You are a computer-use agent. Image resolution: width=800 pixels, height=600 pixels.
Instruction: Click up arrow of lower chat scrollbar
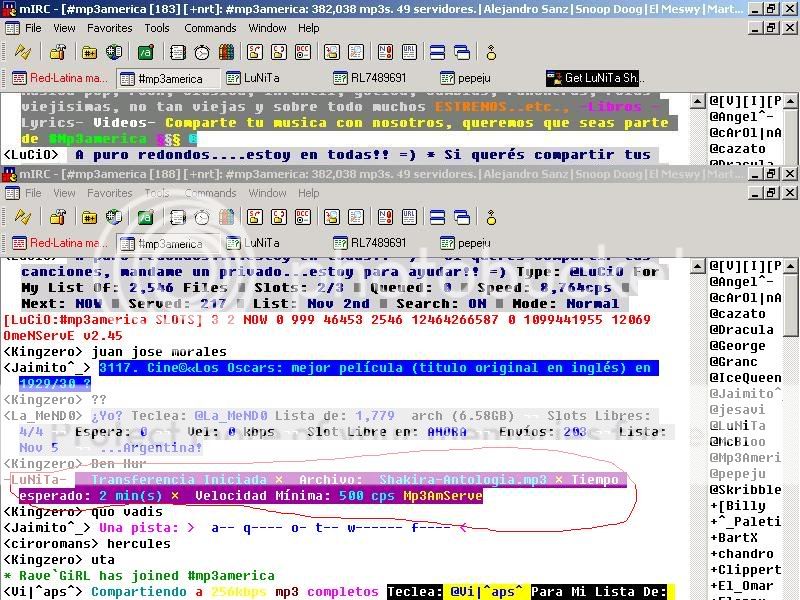(x=697, y=266)
